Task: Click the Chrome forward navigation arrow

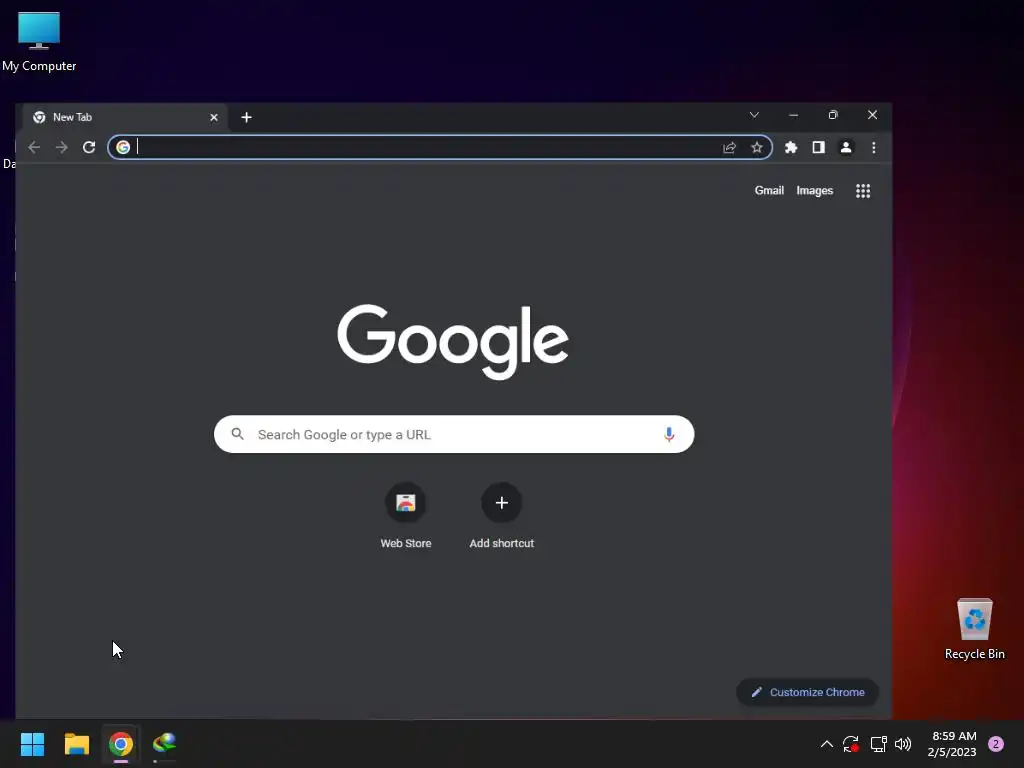Action: 61,148
